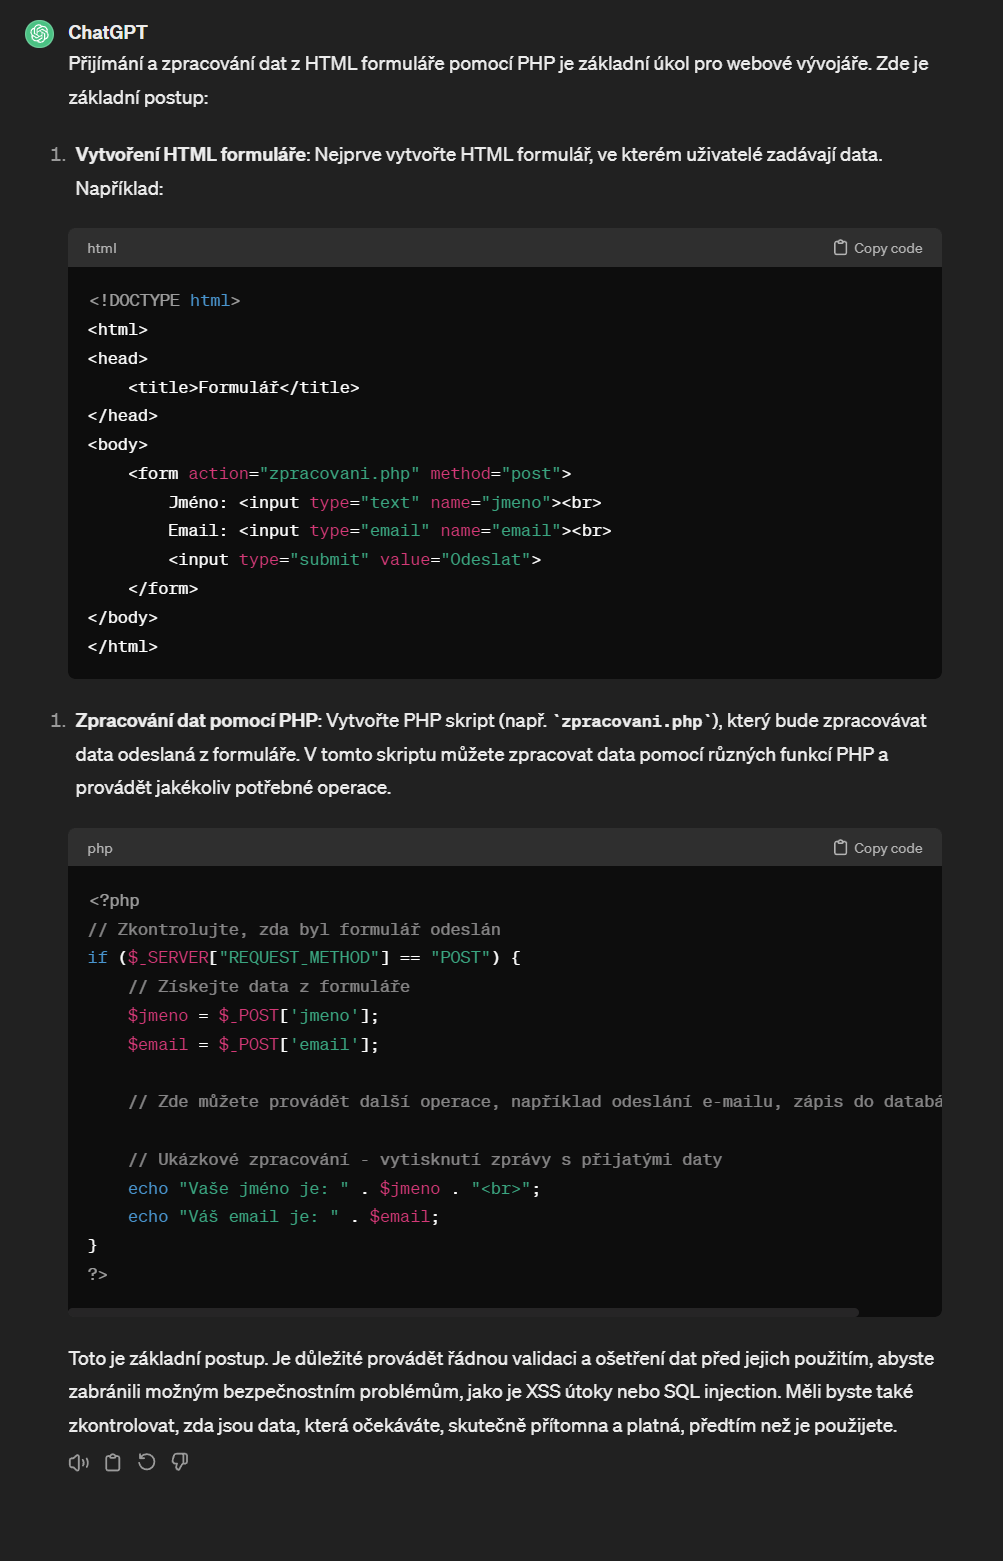Click the submit input 'Odeslat' line
This screenshot has height=1561, width=1003.
(x=355, y=559)
